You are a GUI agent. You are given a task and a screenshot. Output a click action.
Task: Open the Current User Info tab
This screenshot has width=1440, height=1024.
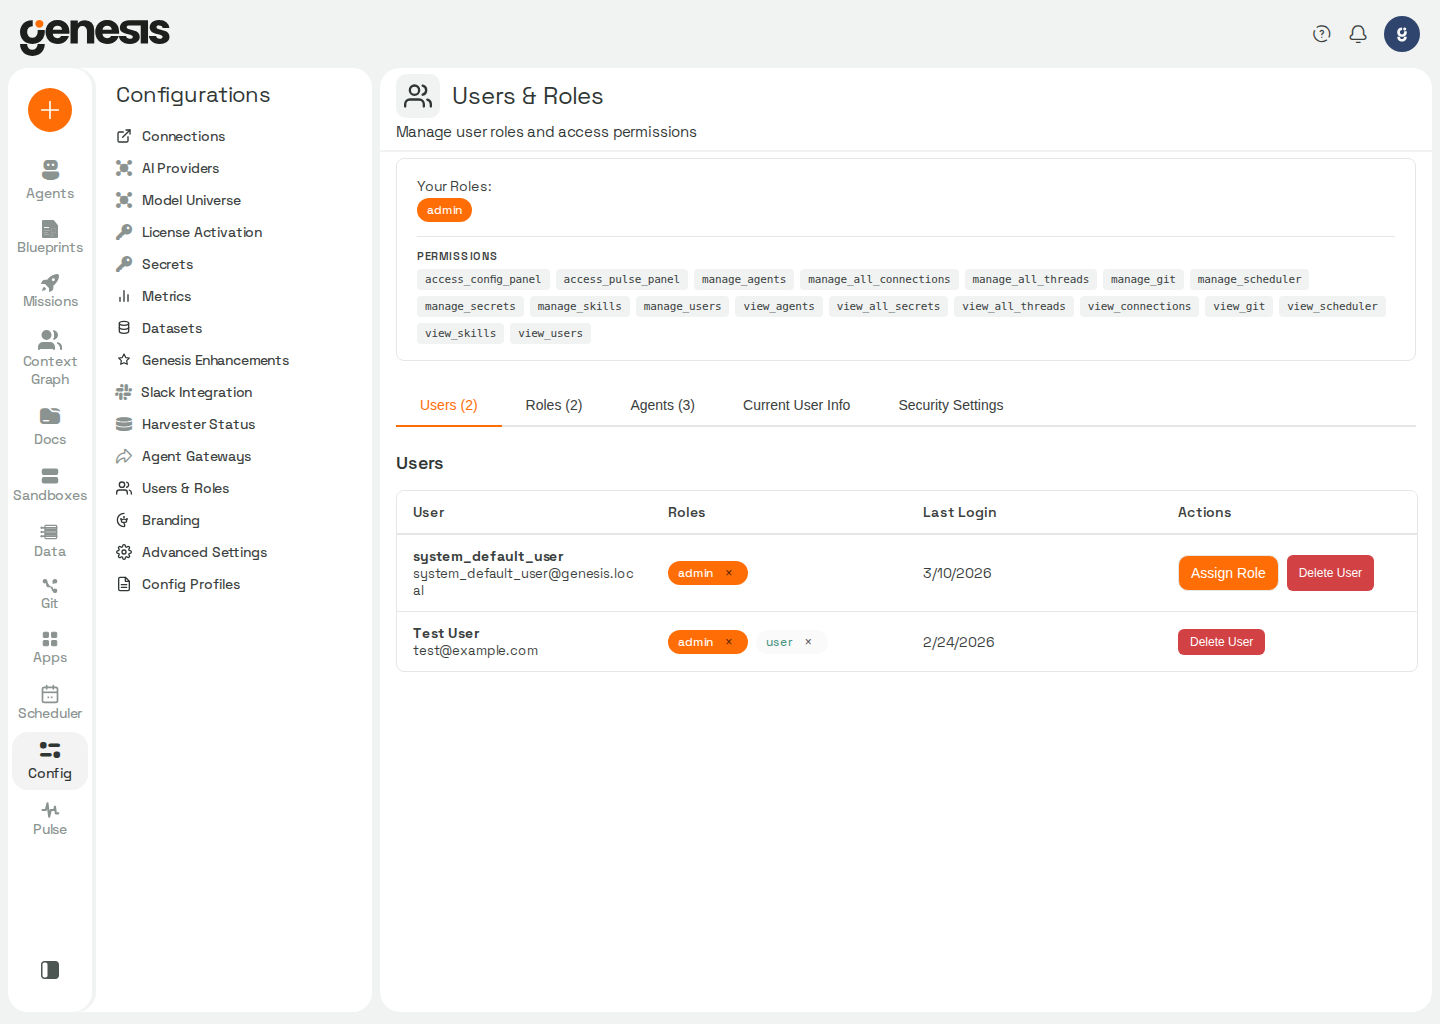(797, 405)
